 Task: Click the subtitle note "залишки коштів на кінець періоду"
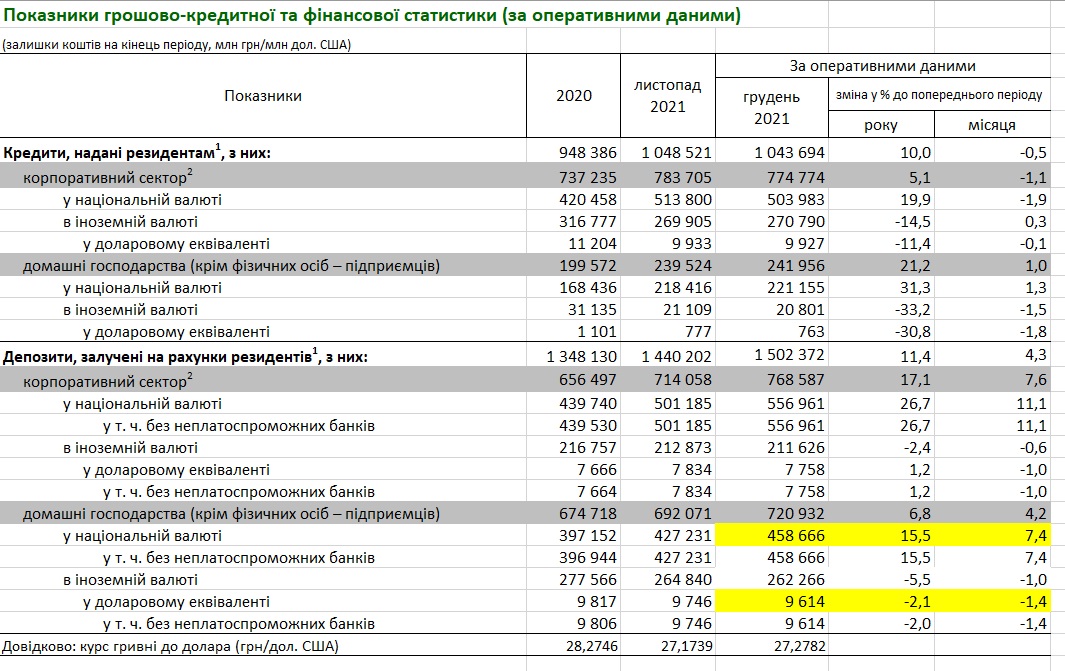(176, 44)
